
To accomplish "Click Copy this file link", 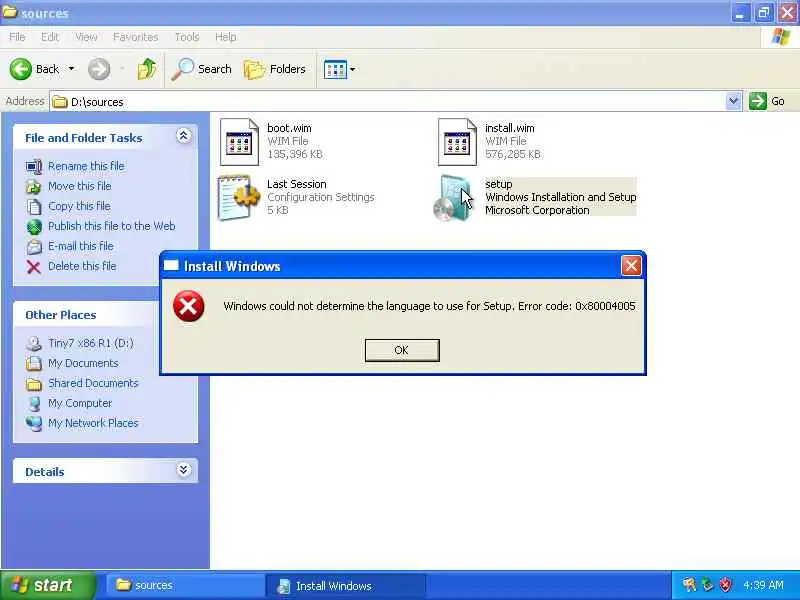I will (x=79, y=206).
